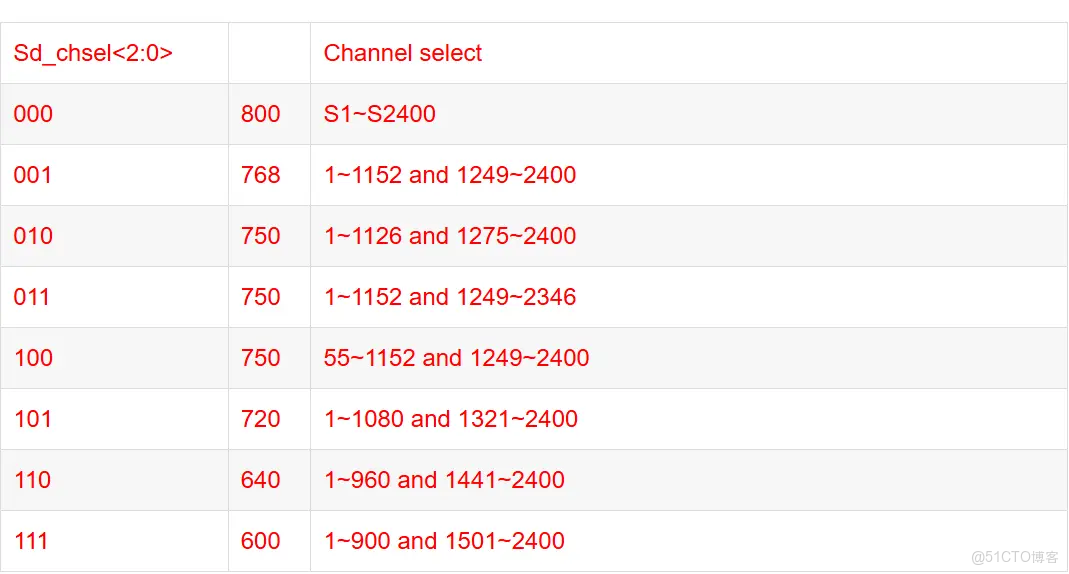The image size is (1069, 574).
Task: Click the "55~1152 and 1249~2400" cell
Action: click(456, 358)
